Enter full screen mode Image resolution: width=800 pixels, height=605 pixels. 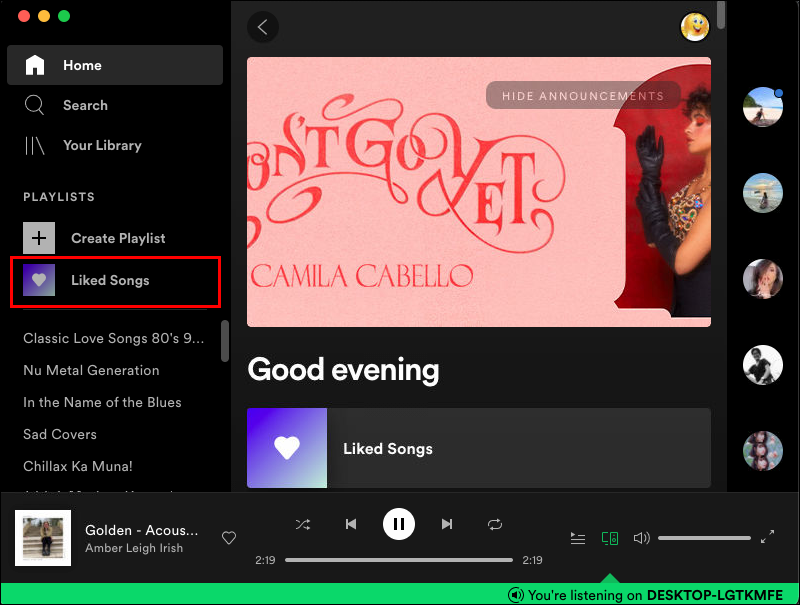[x=767, y=537]
